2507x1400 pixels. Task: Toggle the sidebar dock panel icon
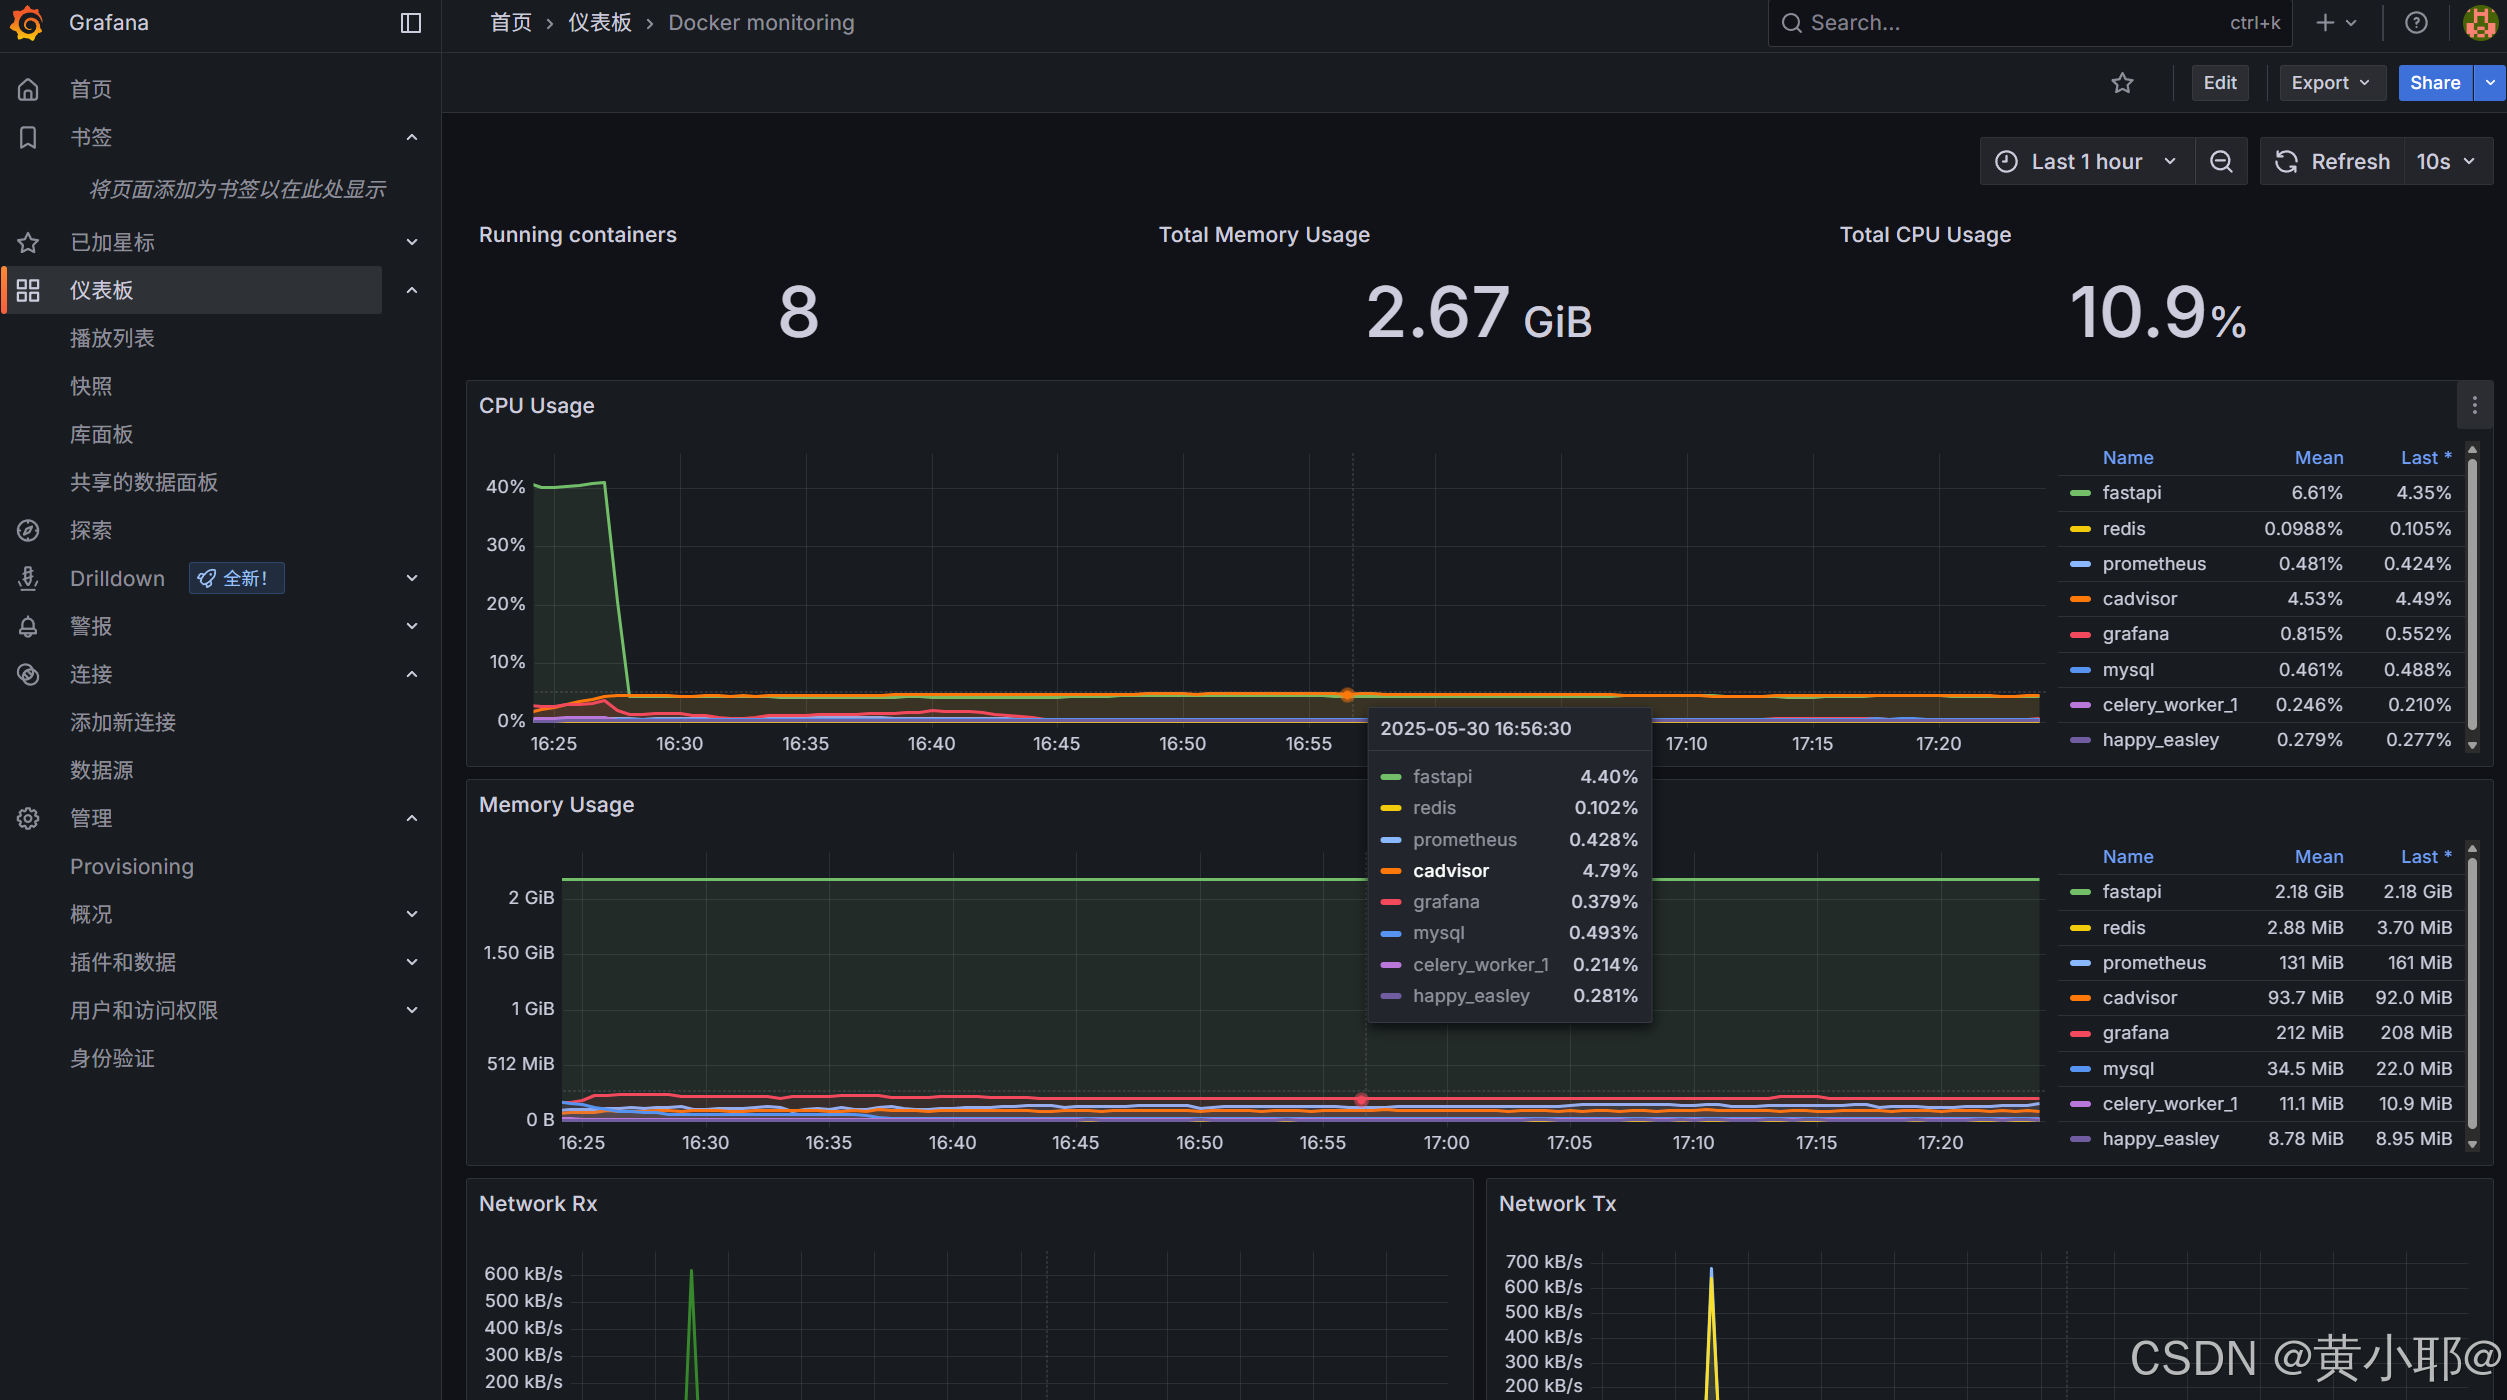coord(410,22)
